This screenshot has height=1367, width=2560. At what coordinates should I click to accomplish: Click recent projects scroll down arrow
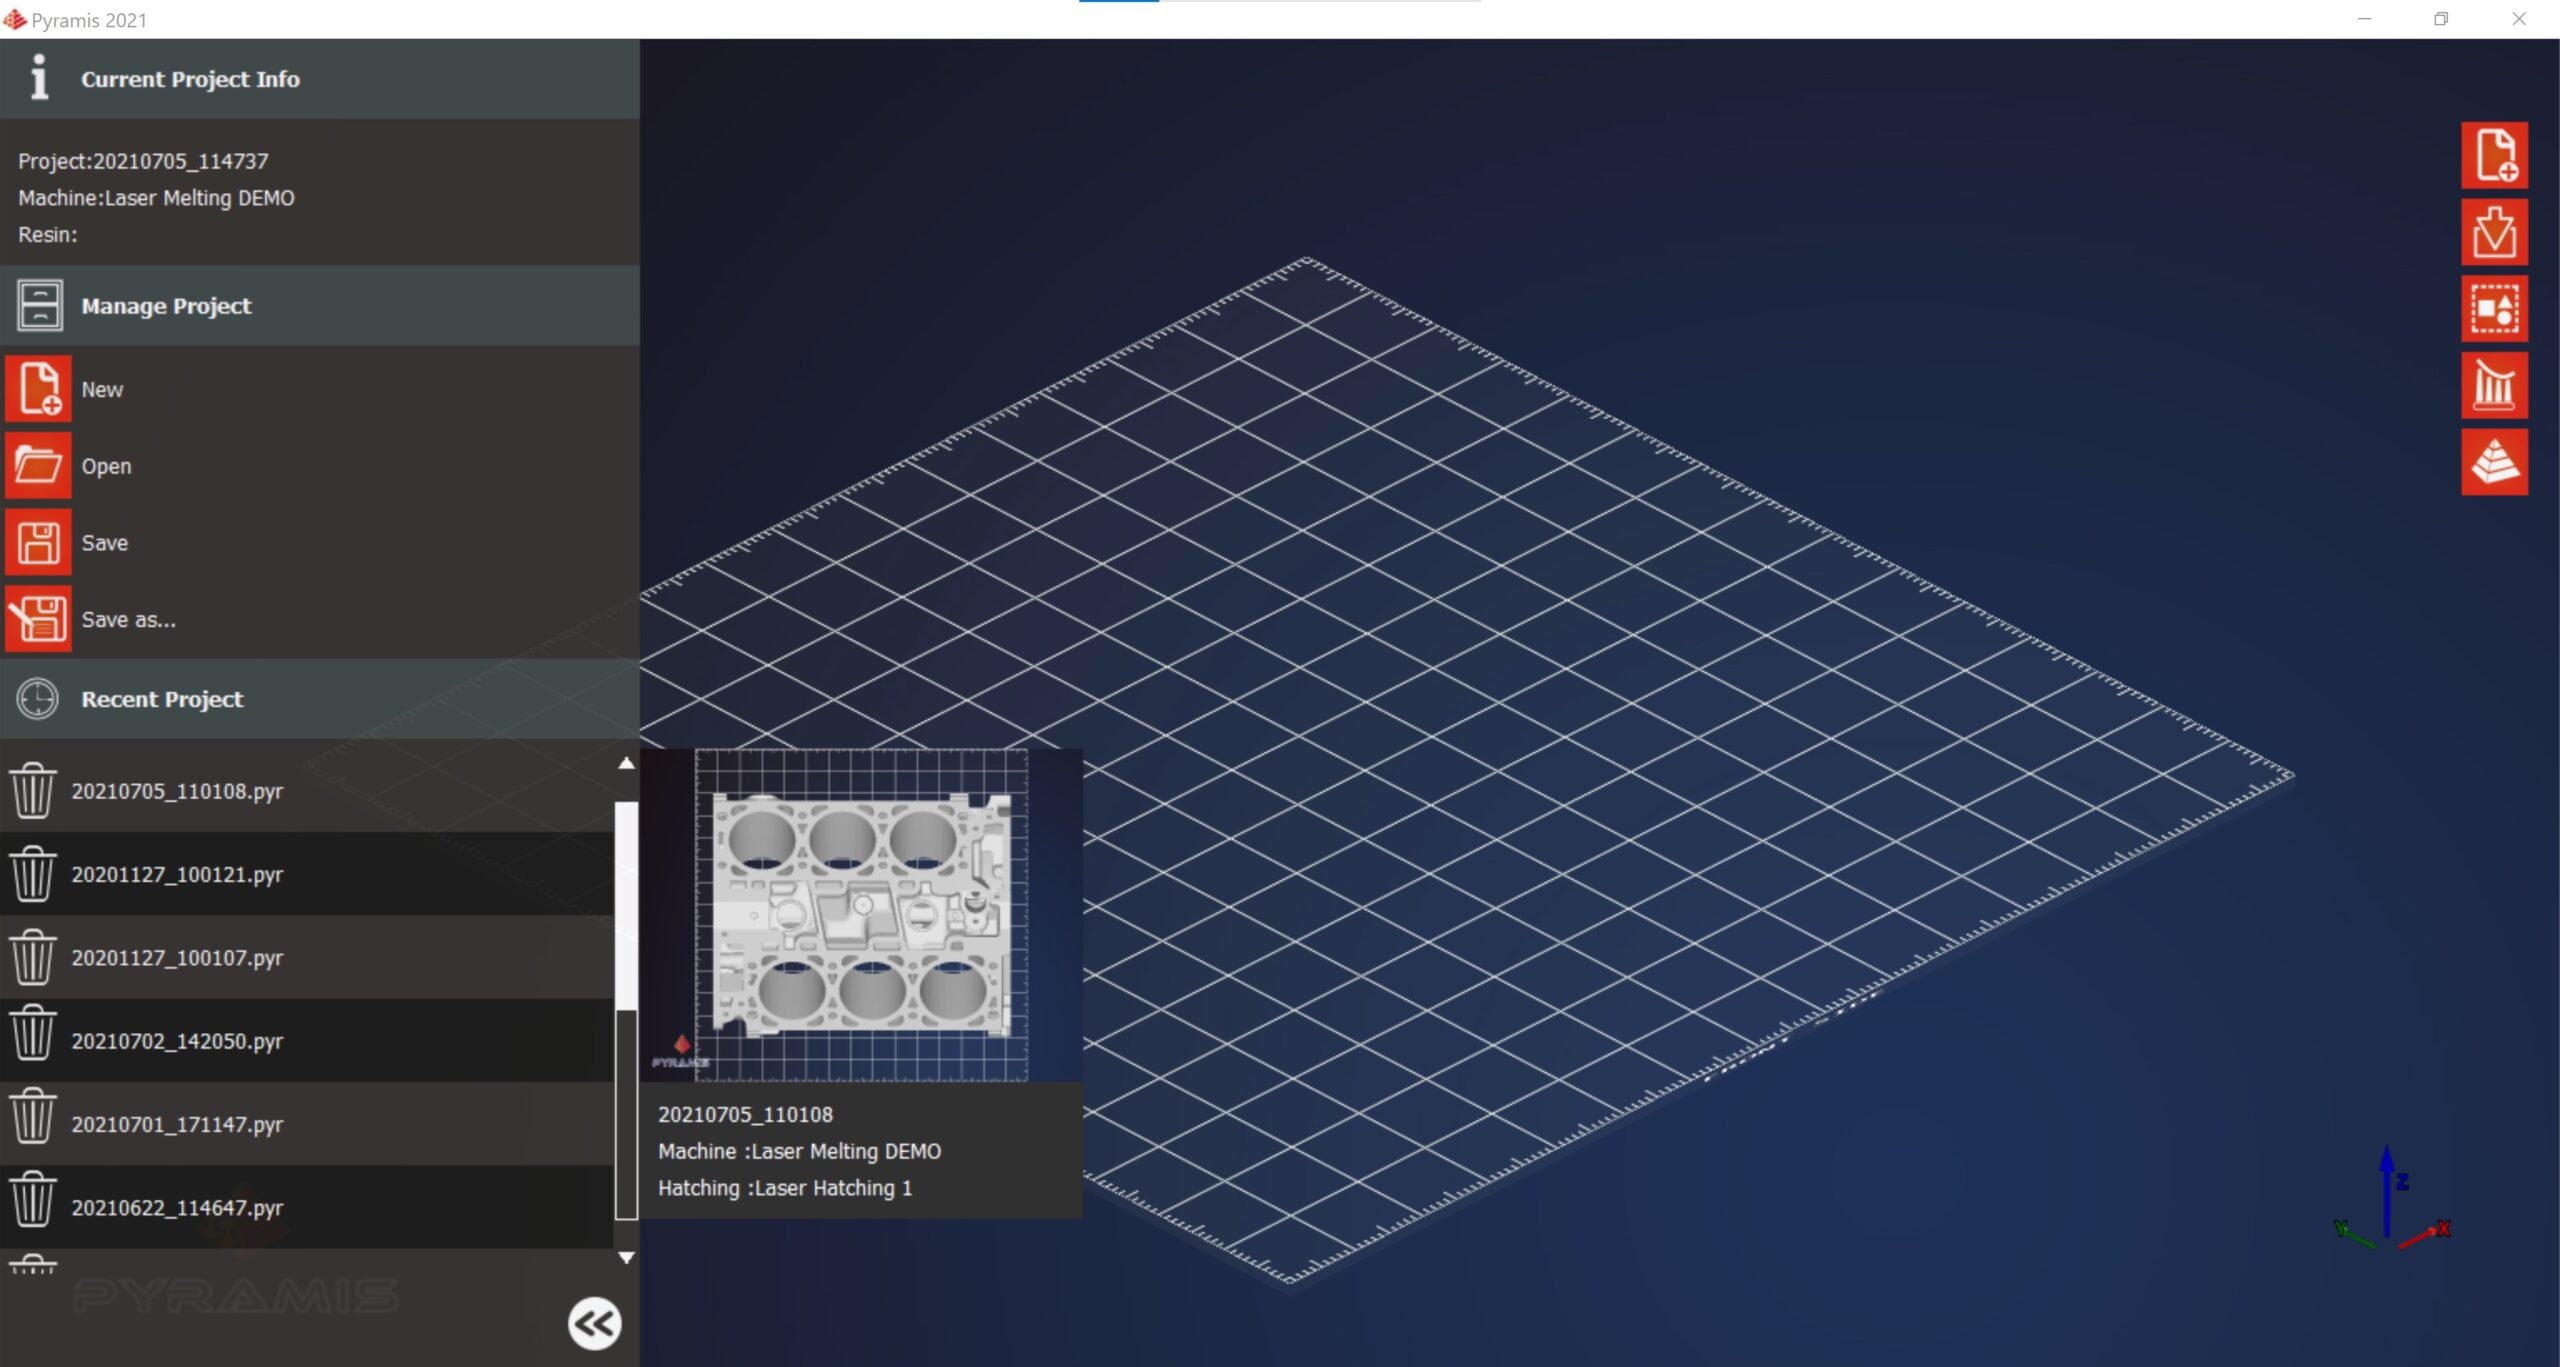(x=626, y=1258)
